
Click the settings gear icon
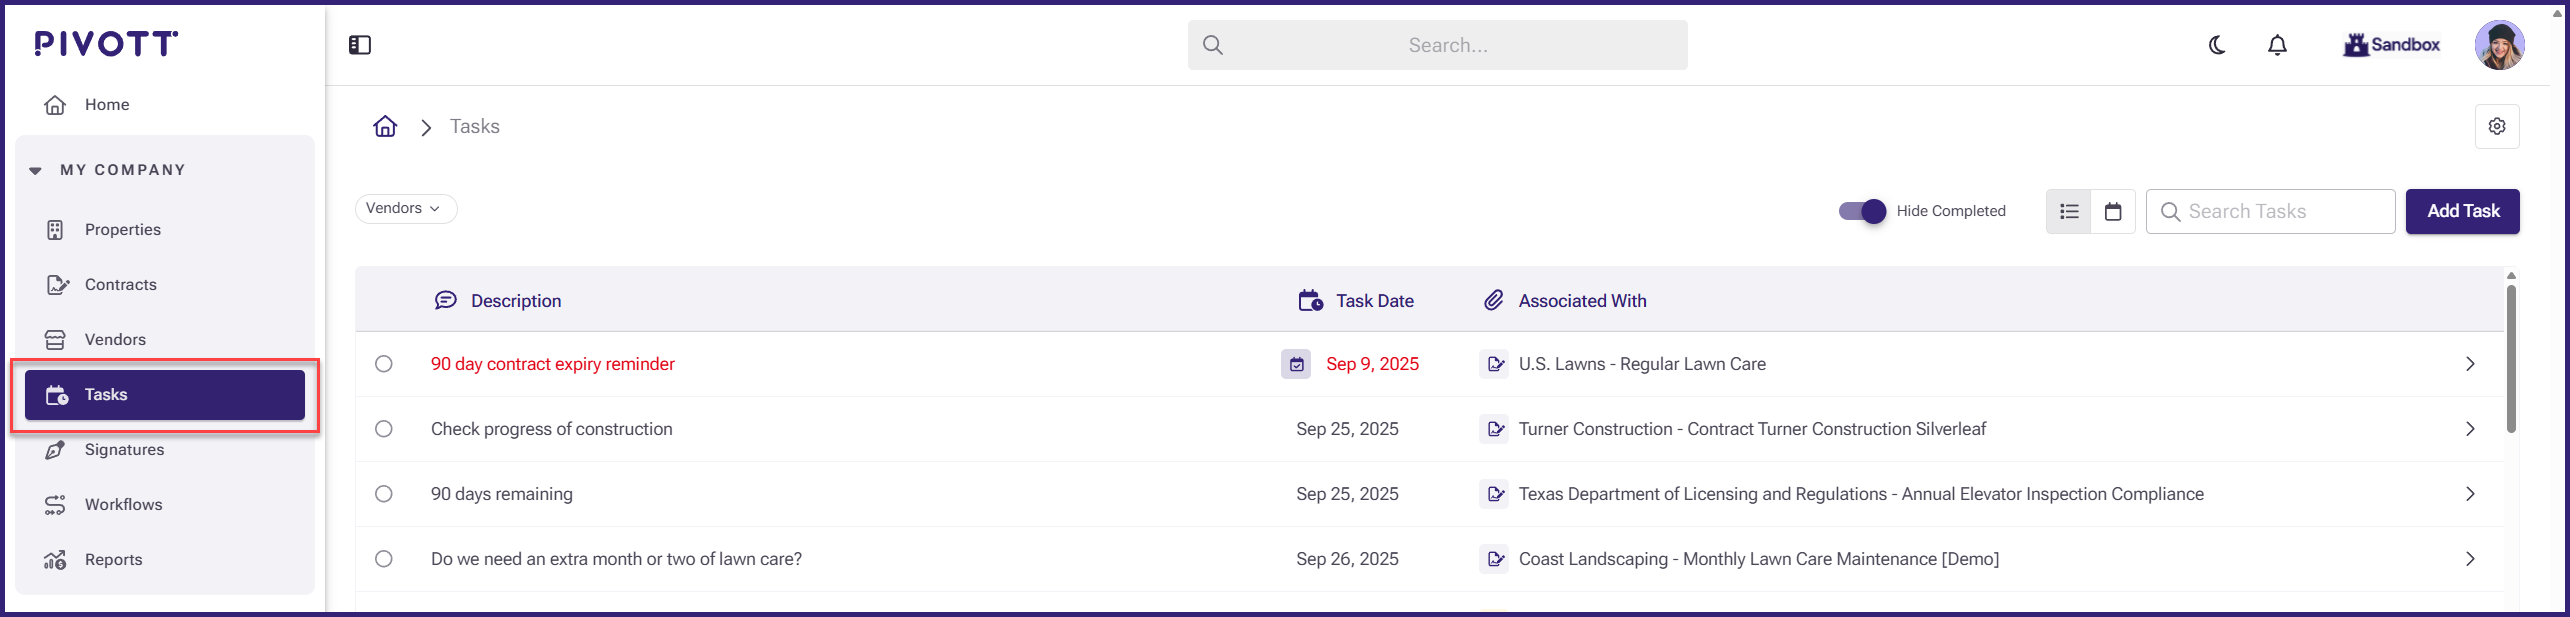point(2496,126)
